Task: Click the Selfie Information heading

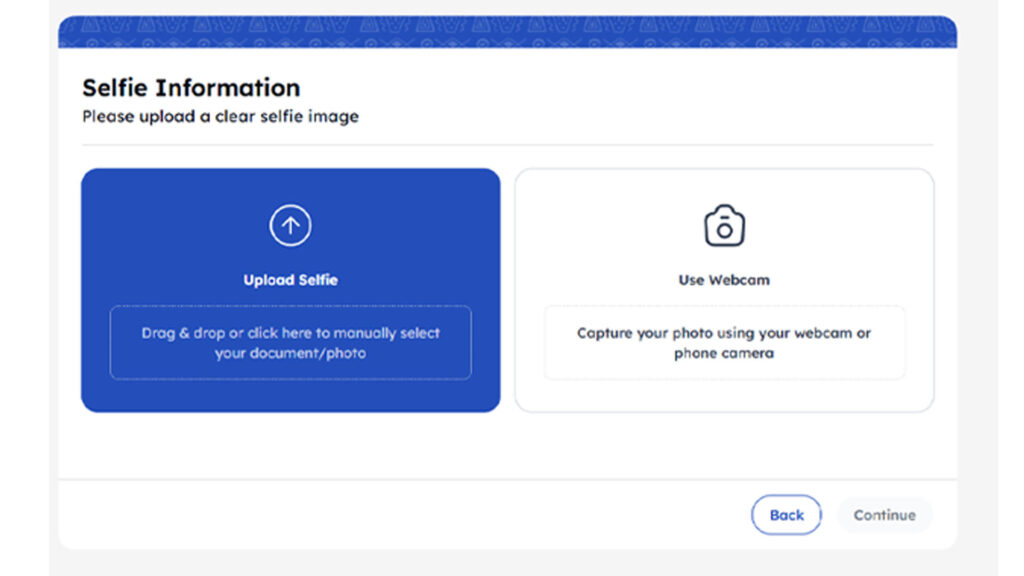Action: tap(191, 88)
